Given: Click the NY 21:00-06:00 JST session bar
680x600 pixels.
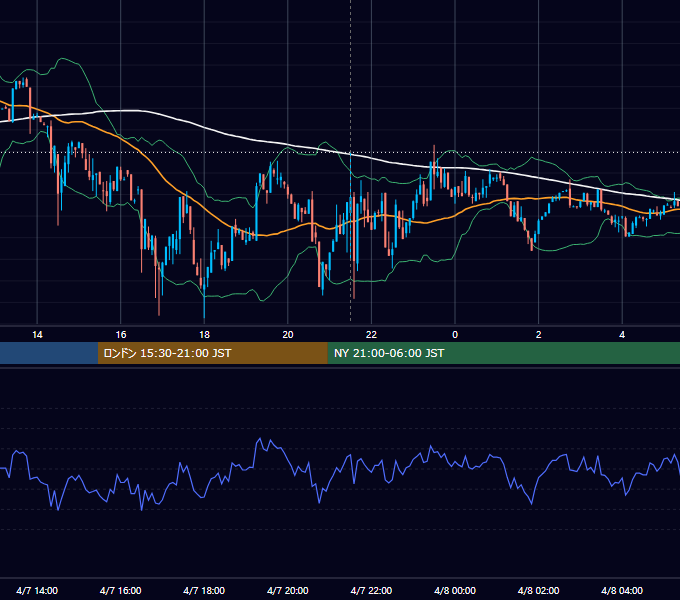Looking at the screenshot, I should 503,353.
